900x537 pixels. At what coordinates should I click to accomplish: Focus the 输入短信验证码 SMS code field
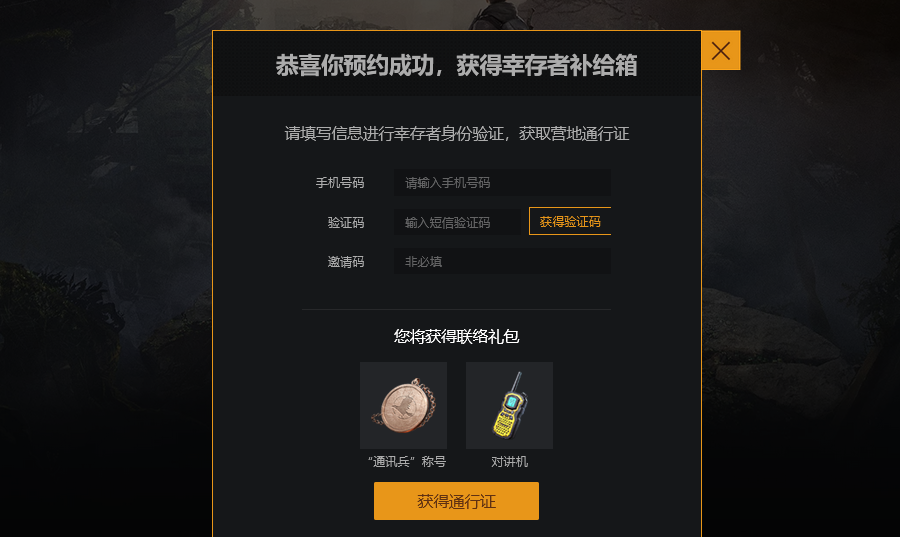click(457, 222)
